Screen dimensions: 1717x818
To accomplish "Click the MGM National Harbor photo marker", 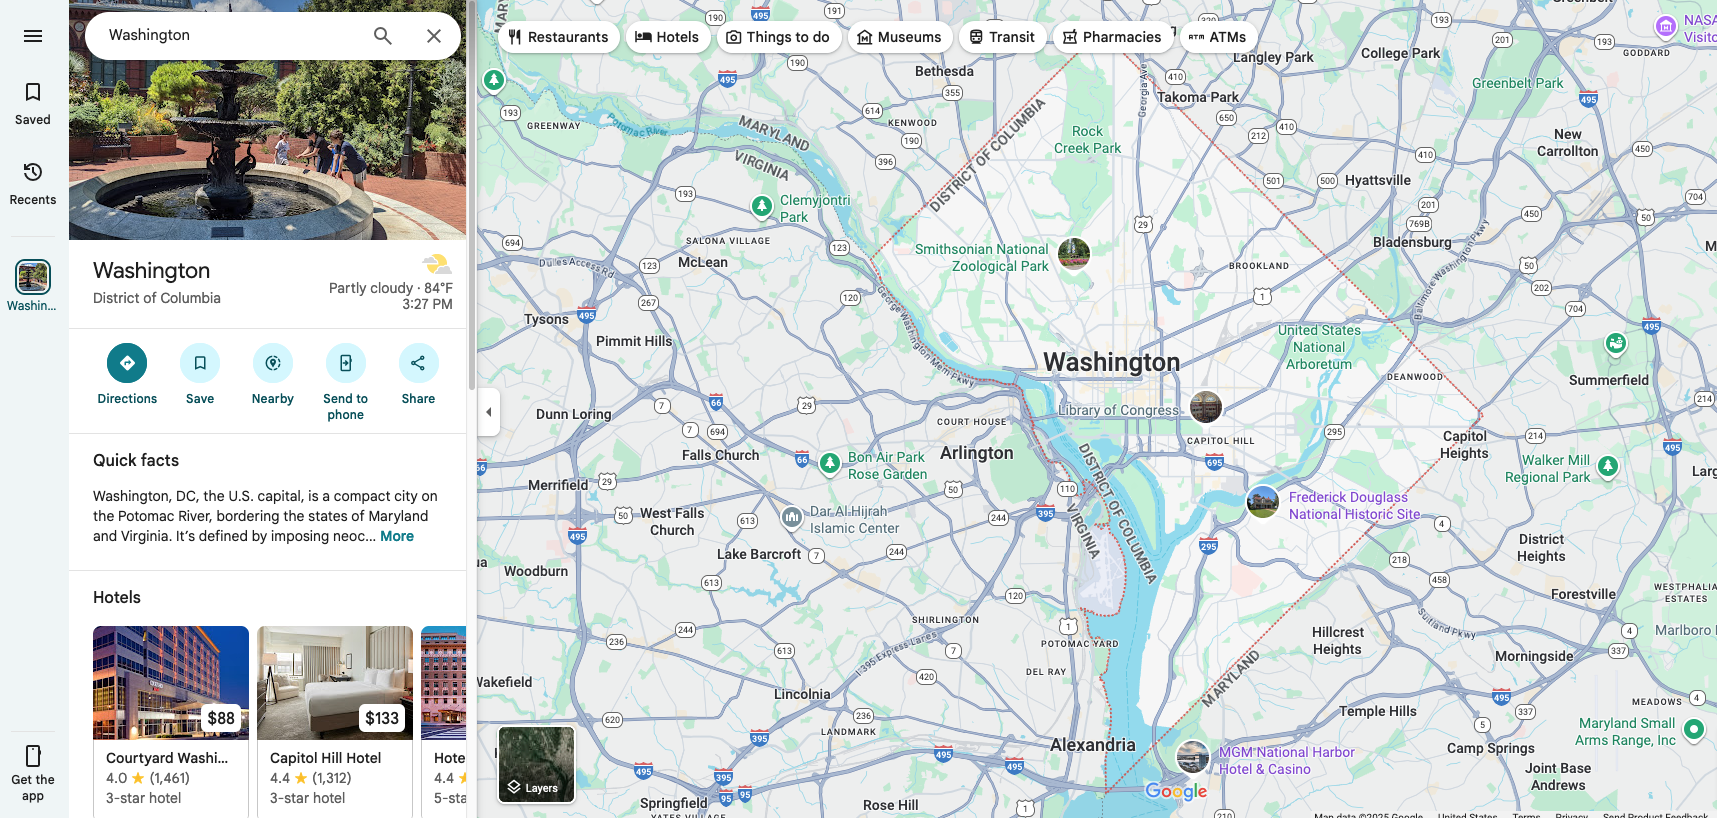I will [x=1193, y=757].
